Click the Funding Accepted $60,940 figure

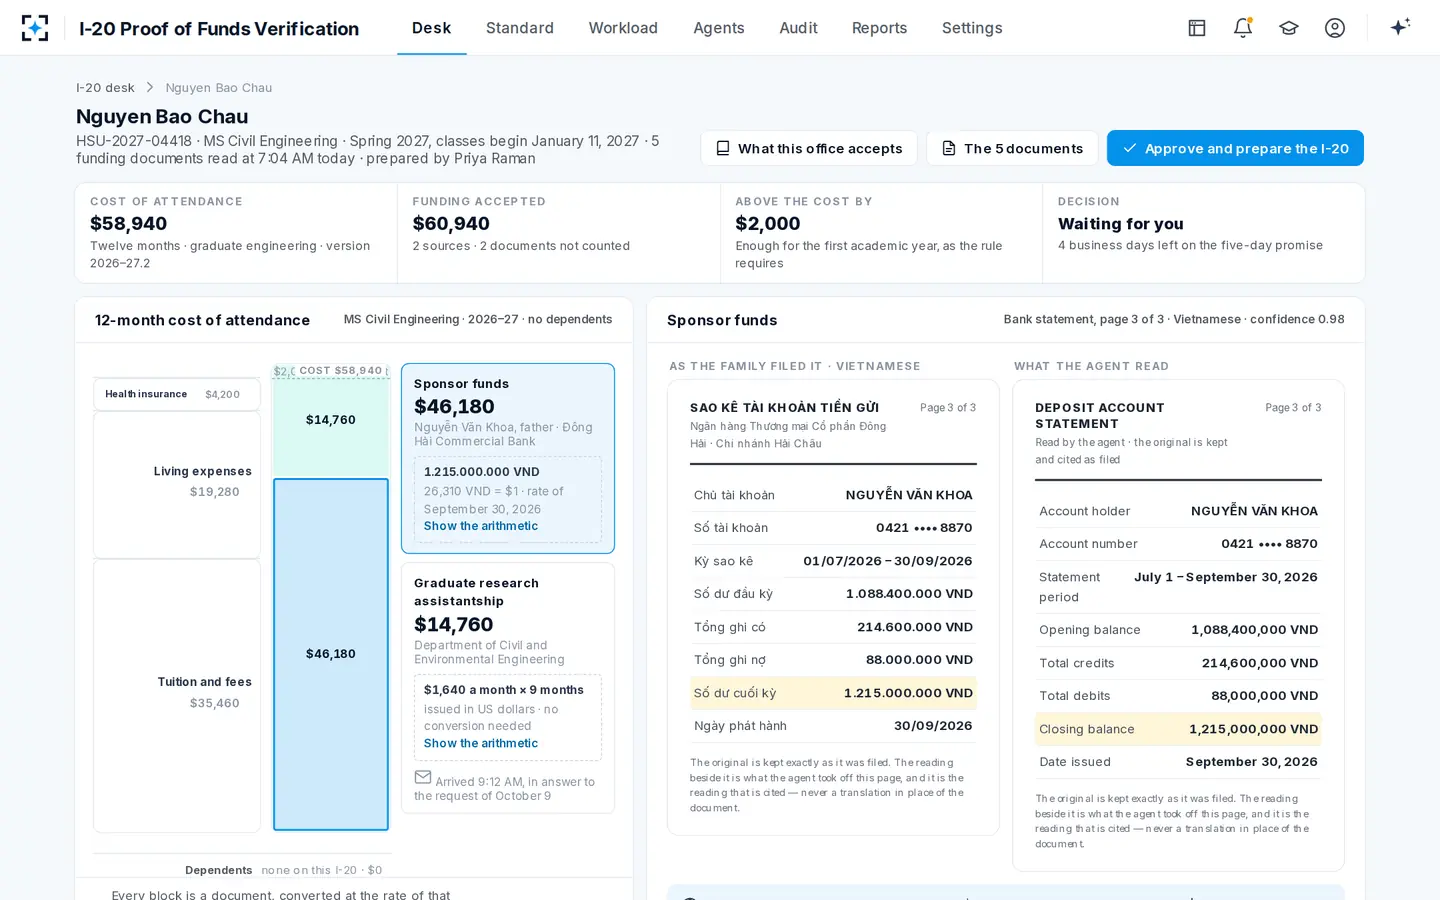451,224
